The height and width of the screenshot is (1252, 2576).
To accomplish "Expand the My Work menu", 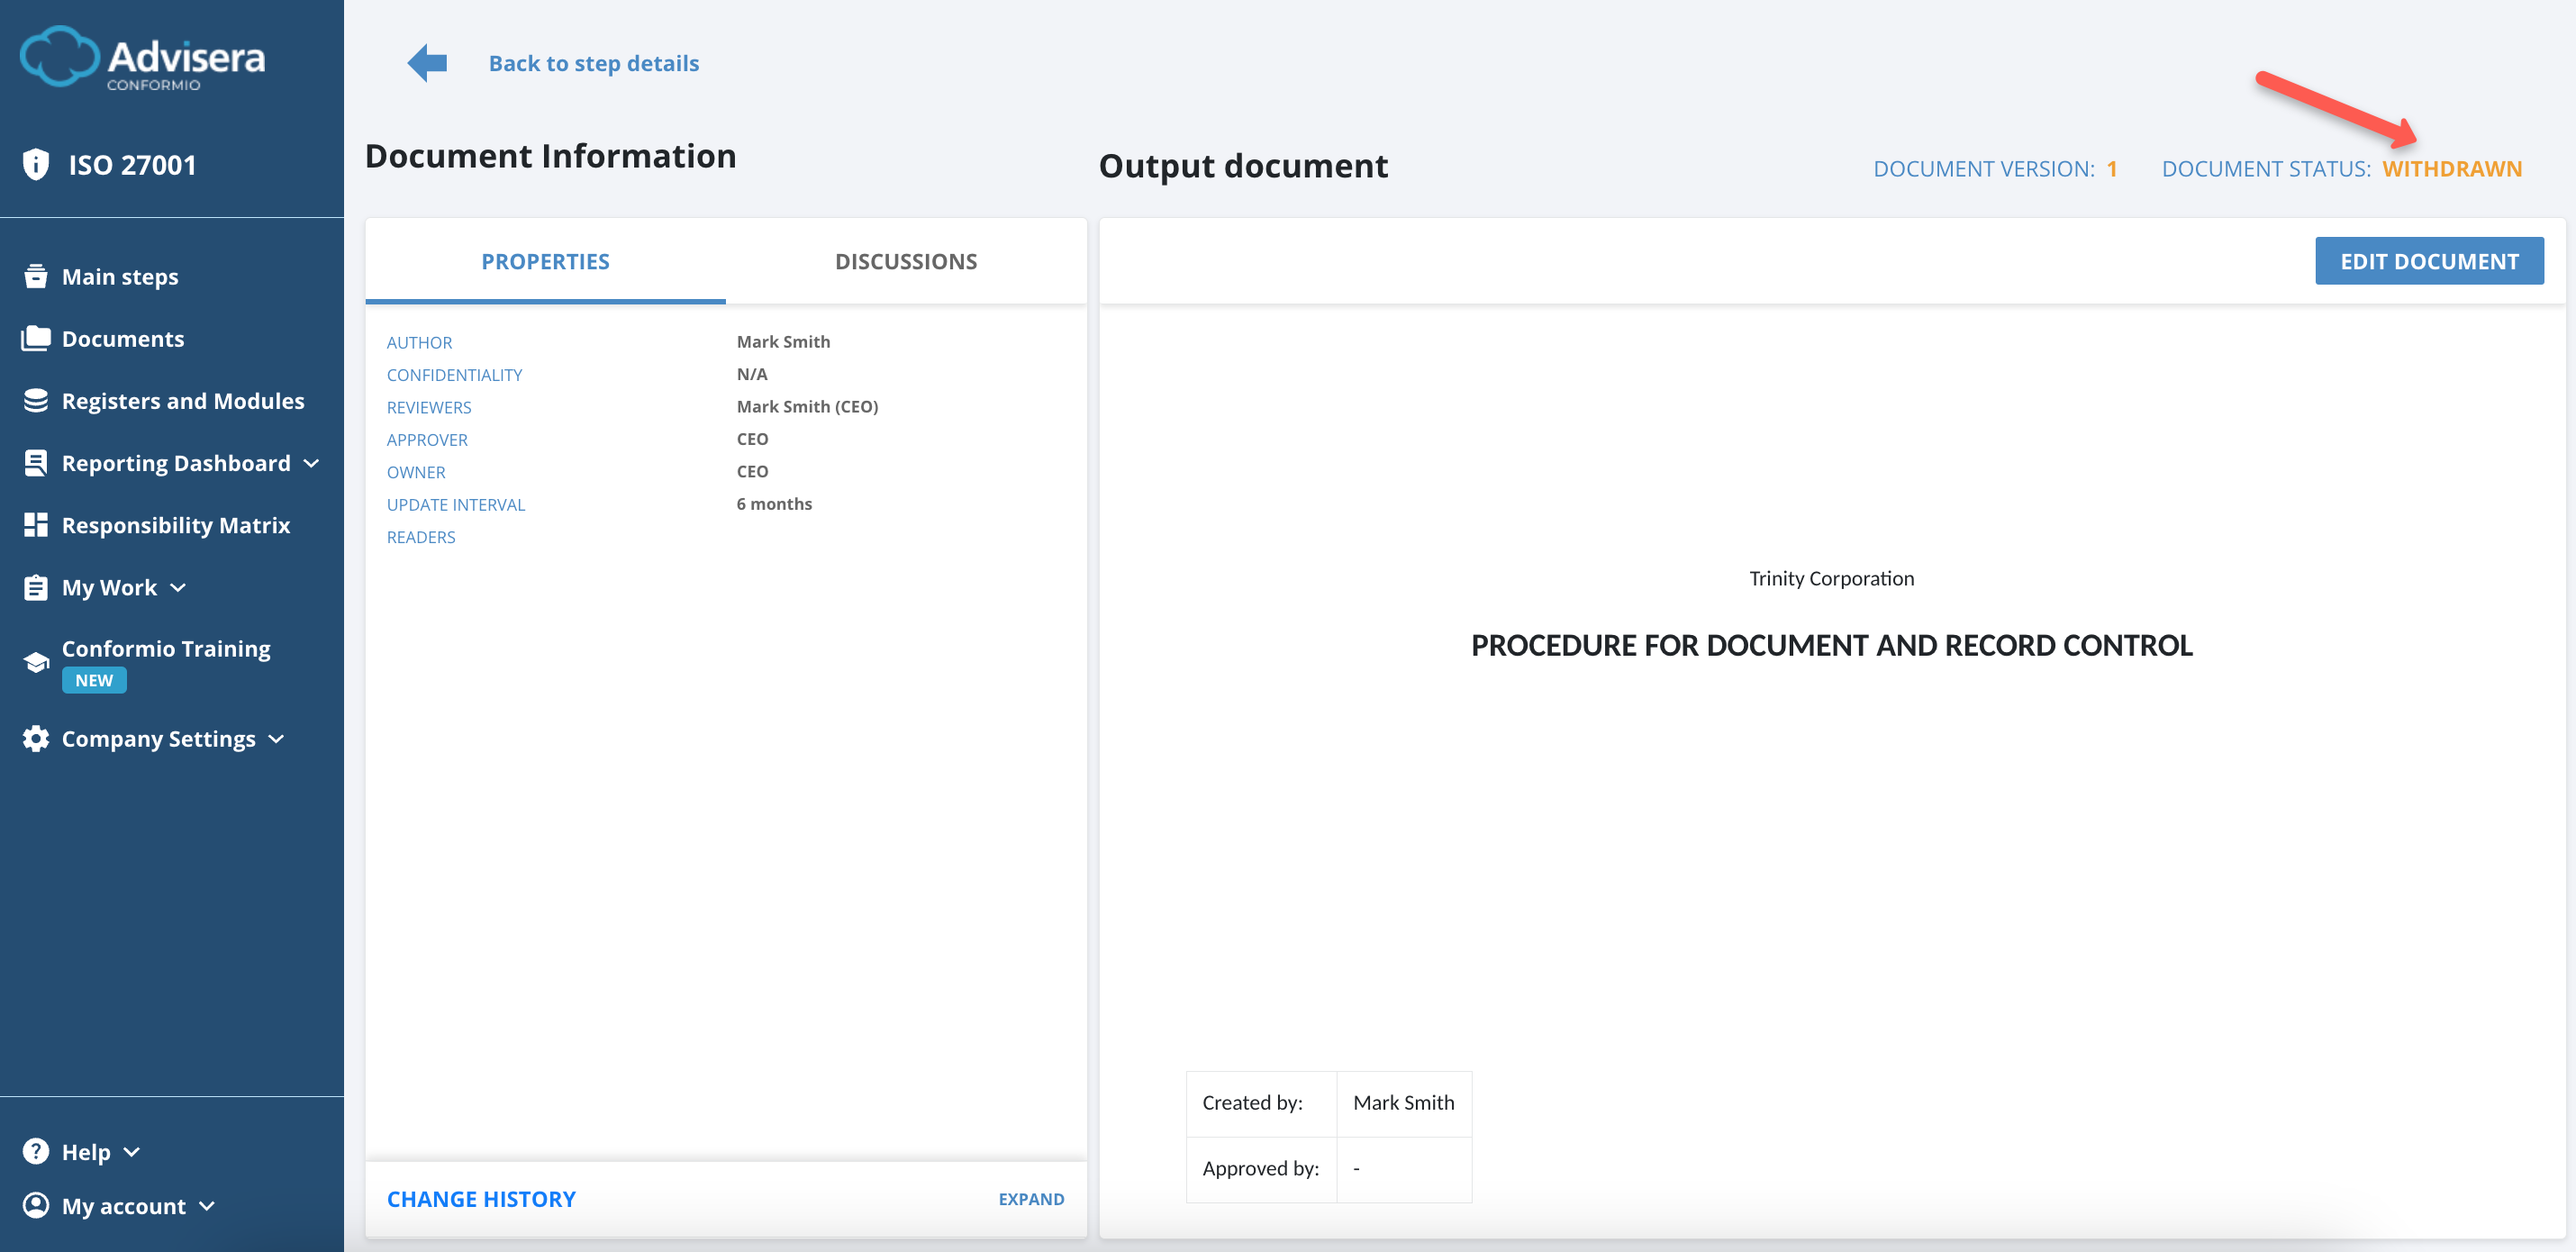I will pyautogui.click(x=180, y=588).
